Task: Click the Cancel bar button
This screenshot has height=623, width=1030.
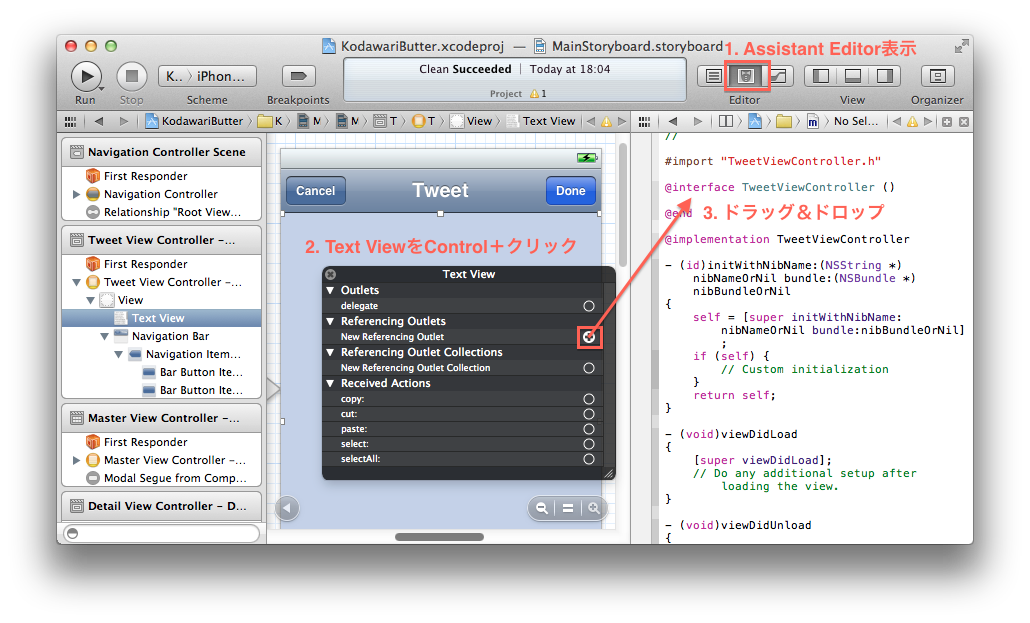Action: click(315, 191)
